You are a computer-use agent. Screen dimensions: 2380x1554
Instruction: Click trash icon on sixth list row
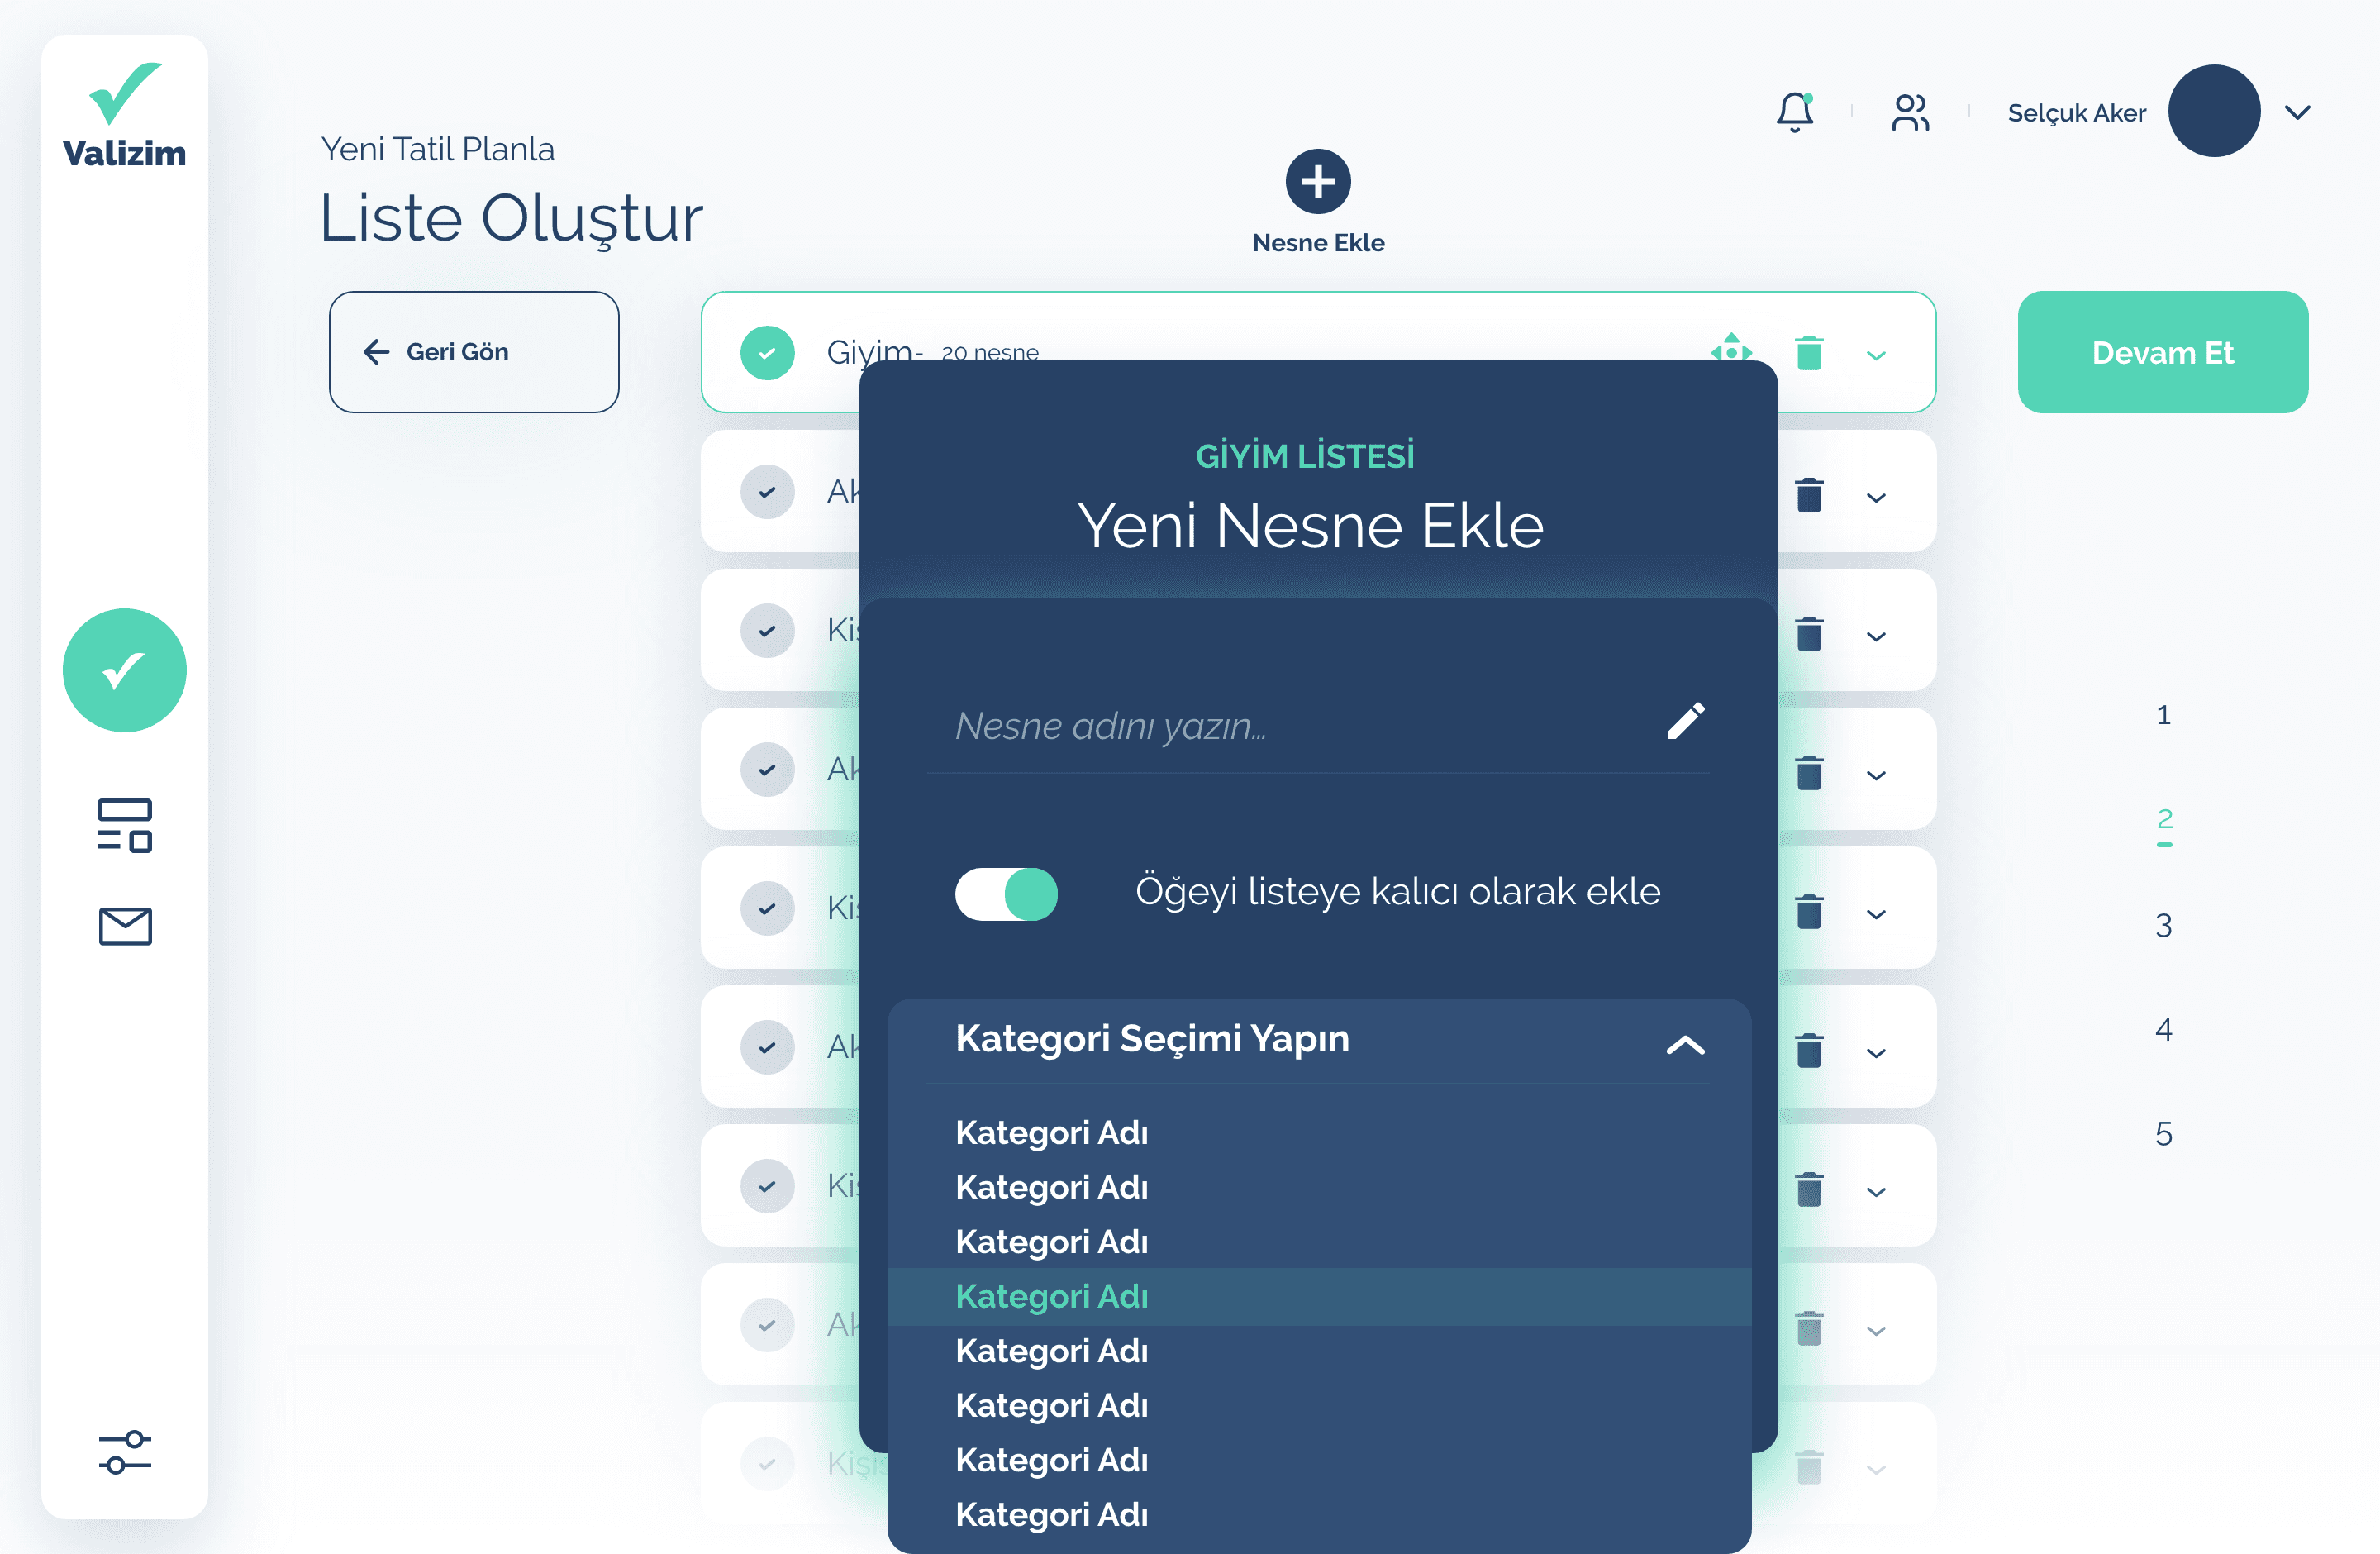(1809, 1050)
